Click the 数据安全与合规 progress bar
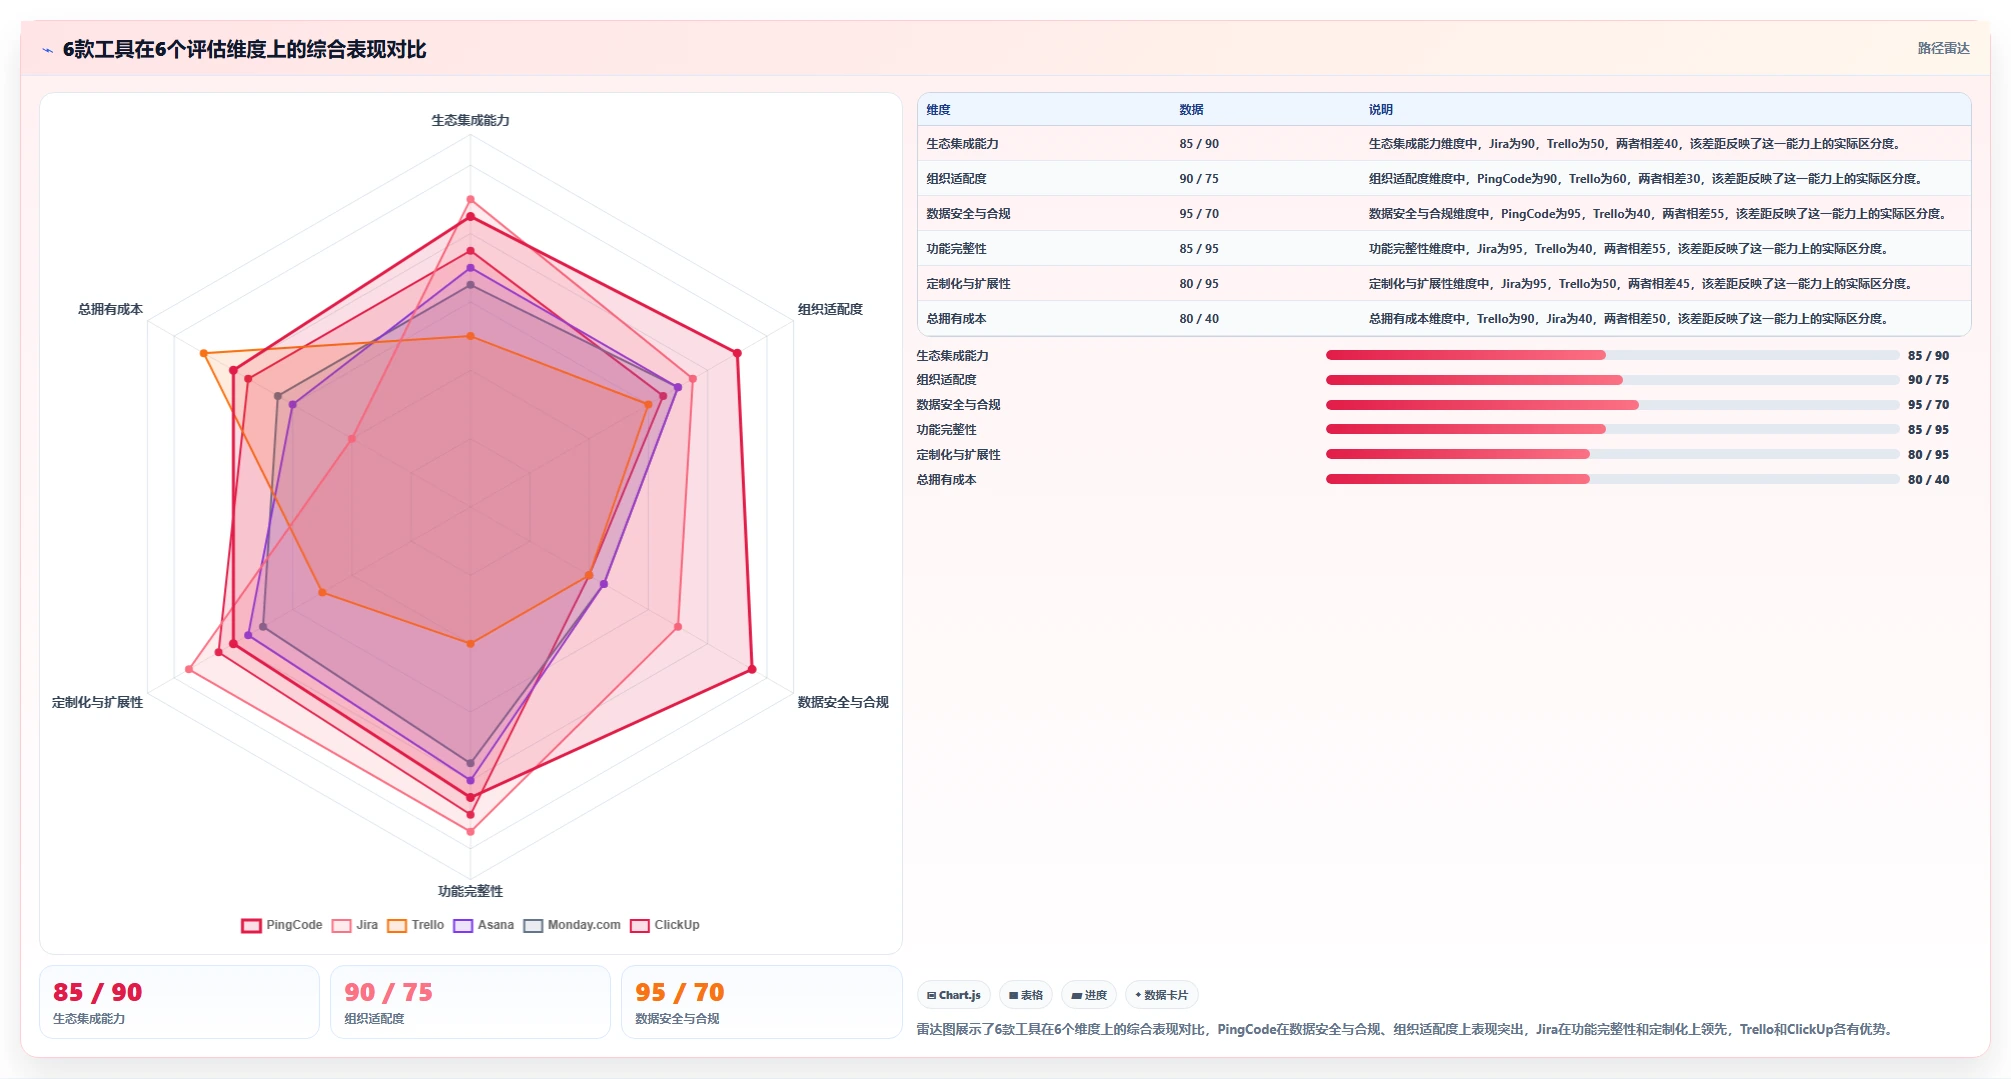 click(1612, 405)
